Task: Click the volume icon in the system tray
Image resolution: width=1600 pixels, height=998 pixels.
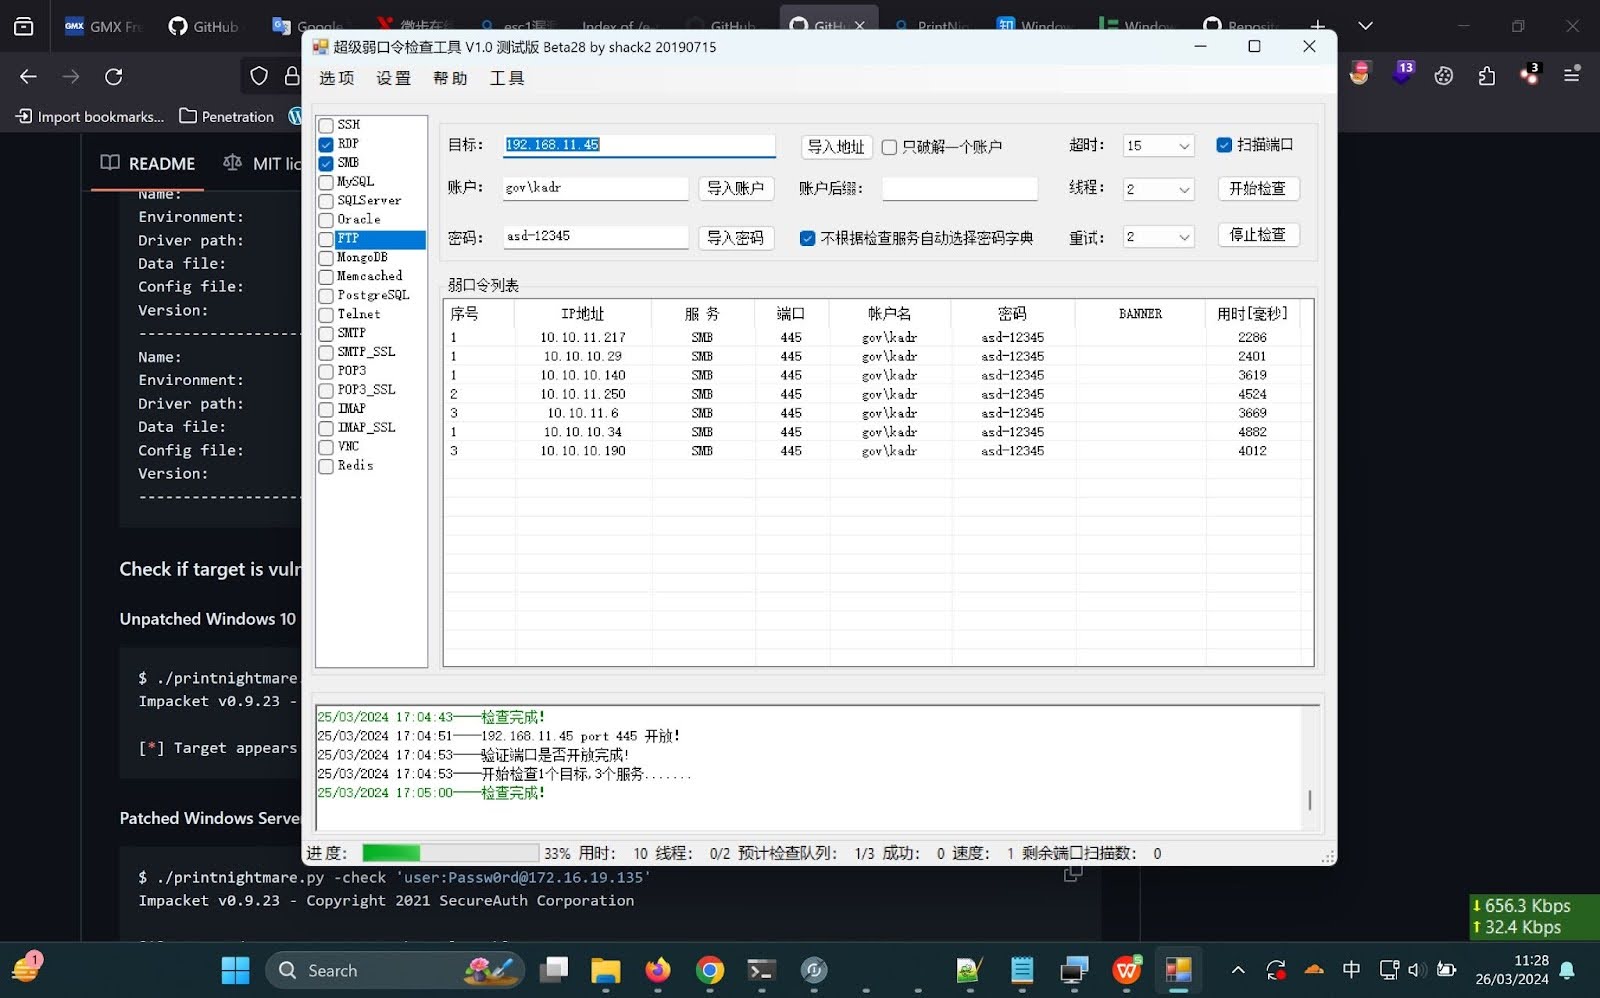Action: click(x=1414, y=970)
